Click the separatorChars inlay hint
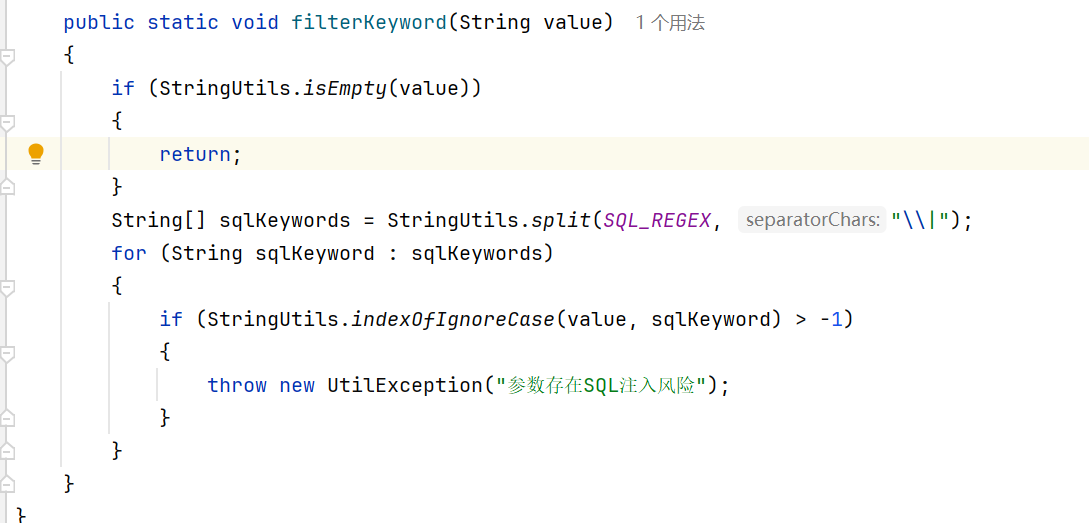This screenshot has width=1089, height=523. tap(812, 220)
